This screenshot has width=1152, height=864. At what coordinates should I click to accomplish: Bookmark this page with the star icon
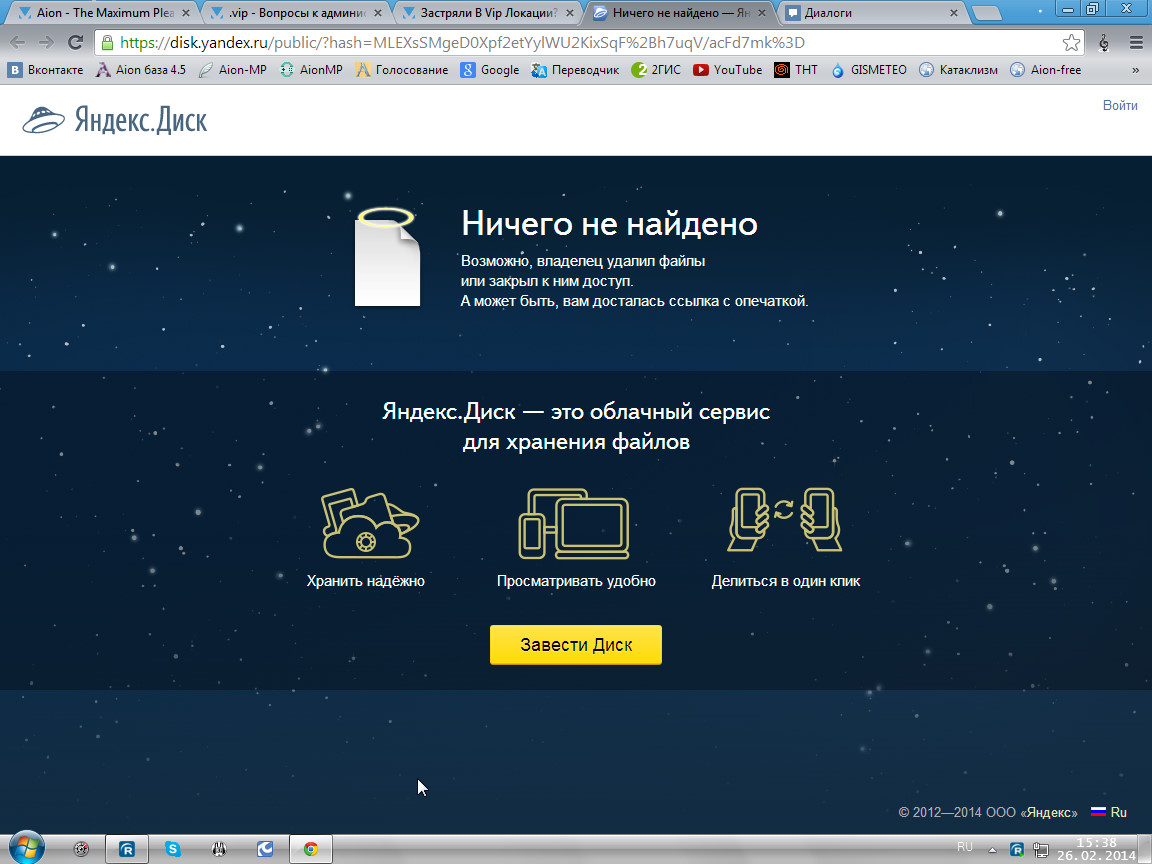click(x=1071, y=43)
